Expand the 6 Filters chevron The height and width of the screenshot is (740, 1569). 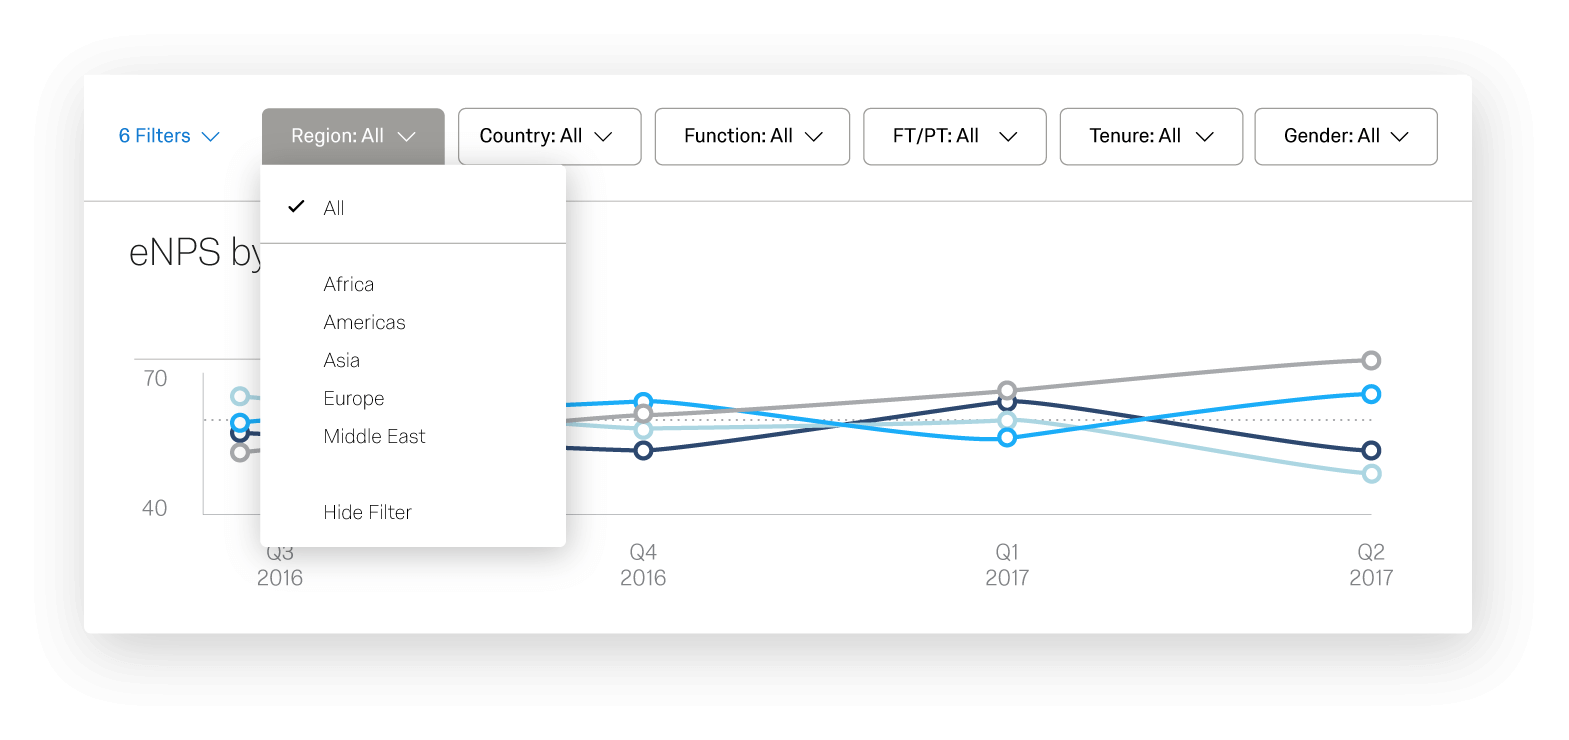(x=210, y=137)
